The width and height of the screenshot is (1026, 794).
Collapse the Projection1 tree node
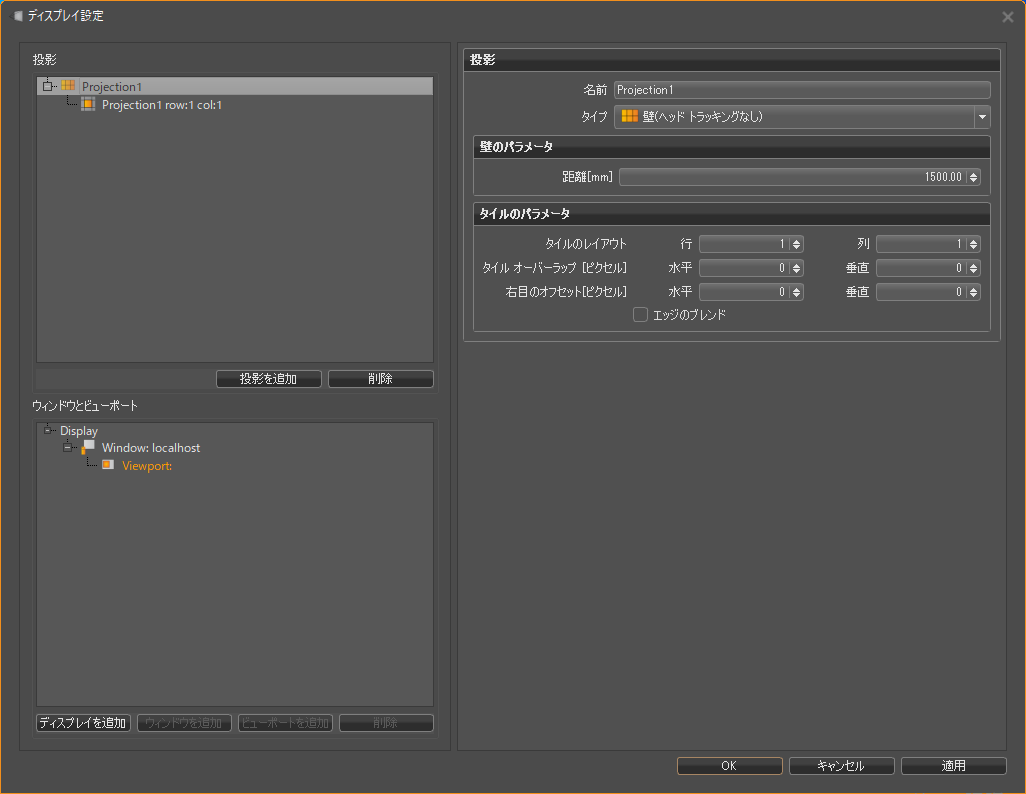47,86
